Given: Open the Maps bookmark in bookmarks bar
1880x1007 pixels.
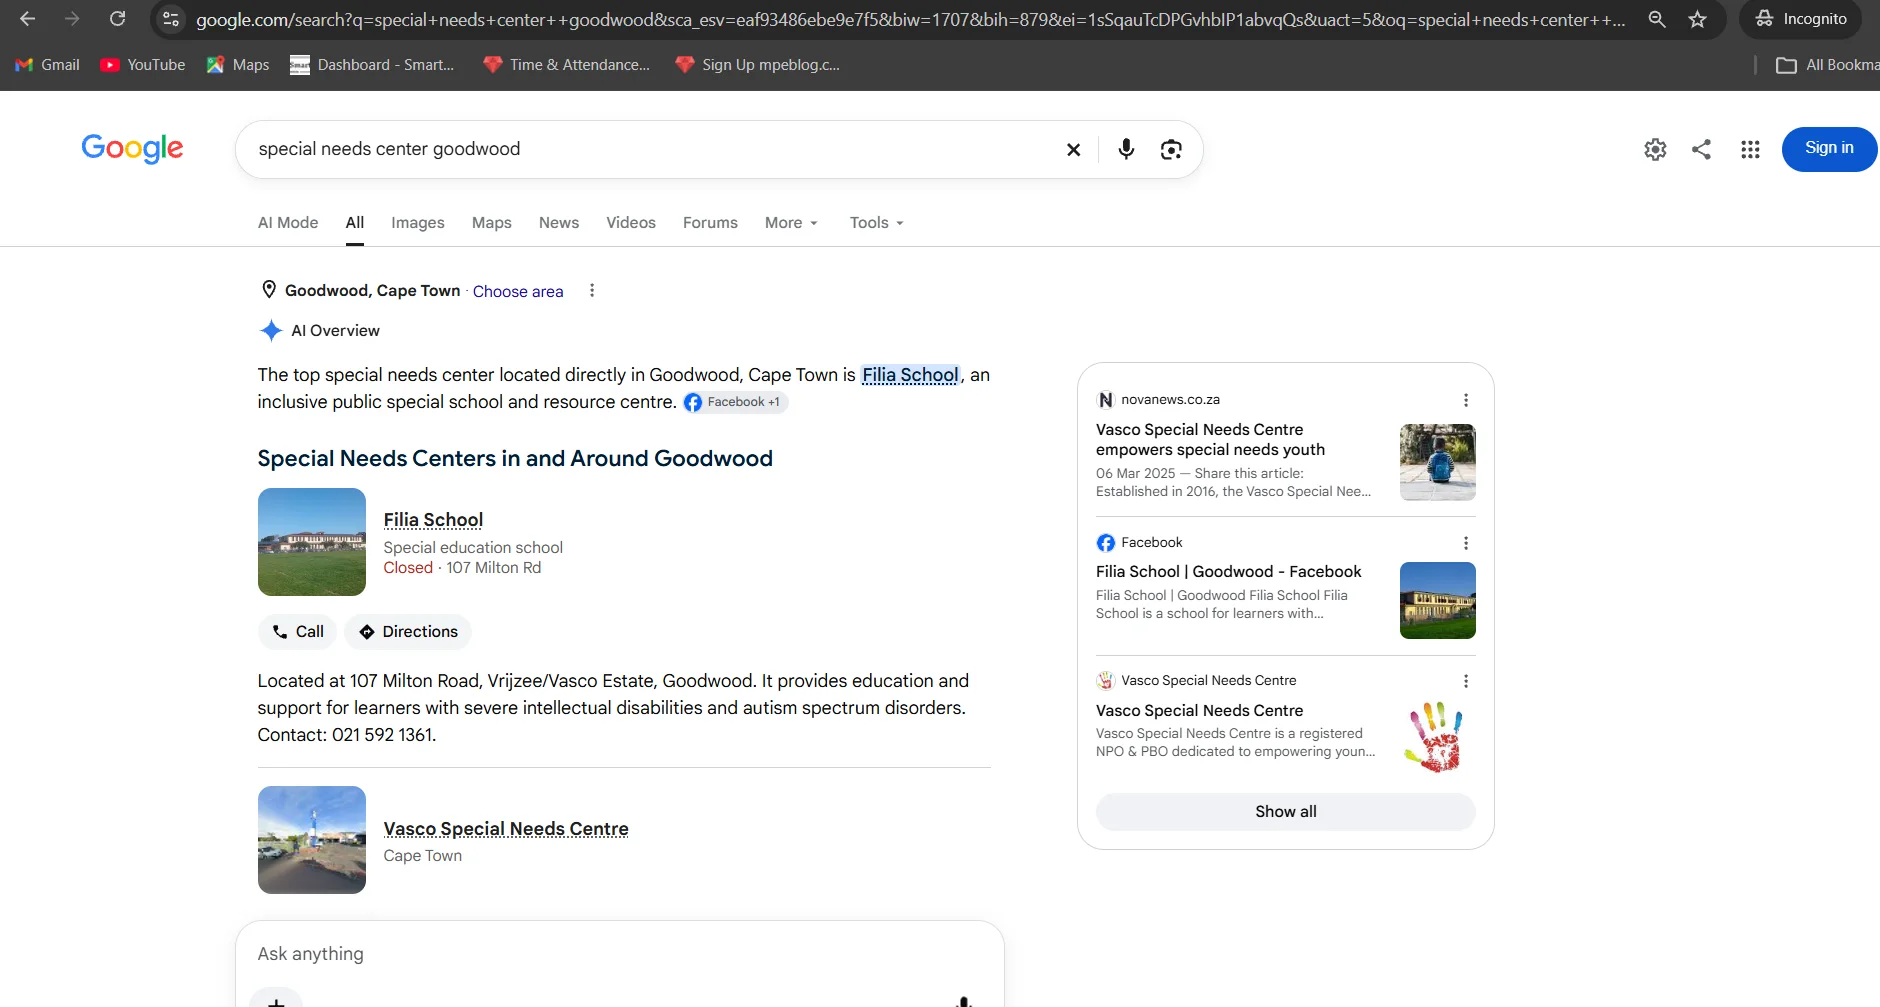Looking at the screenshot, I should pos(238,65).
